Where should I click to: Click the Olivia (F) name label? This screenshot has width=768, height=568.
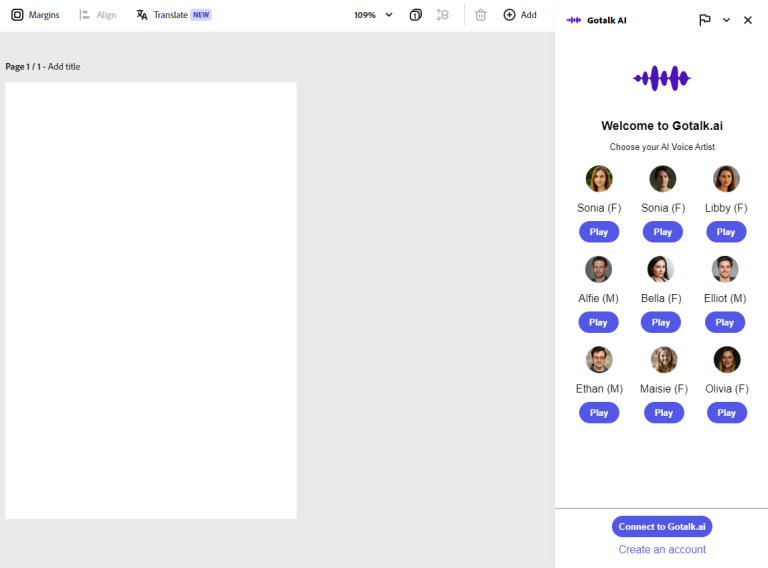[x=727, y=389]
